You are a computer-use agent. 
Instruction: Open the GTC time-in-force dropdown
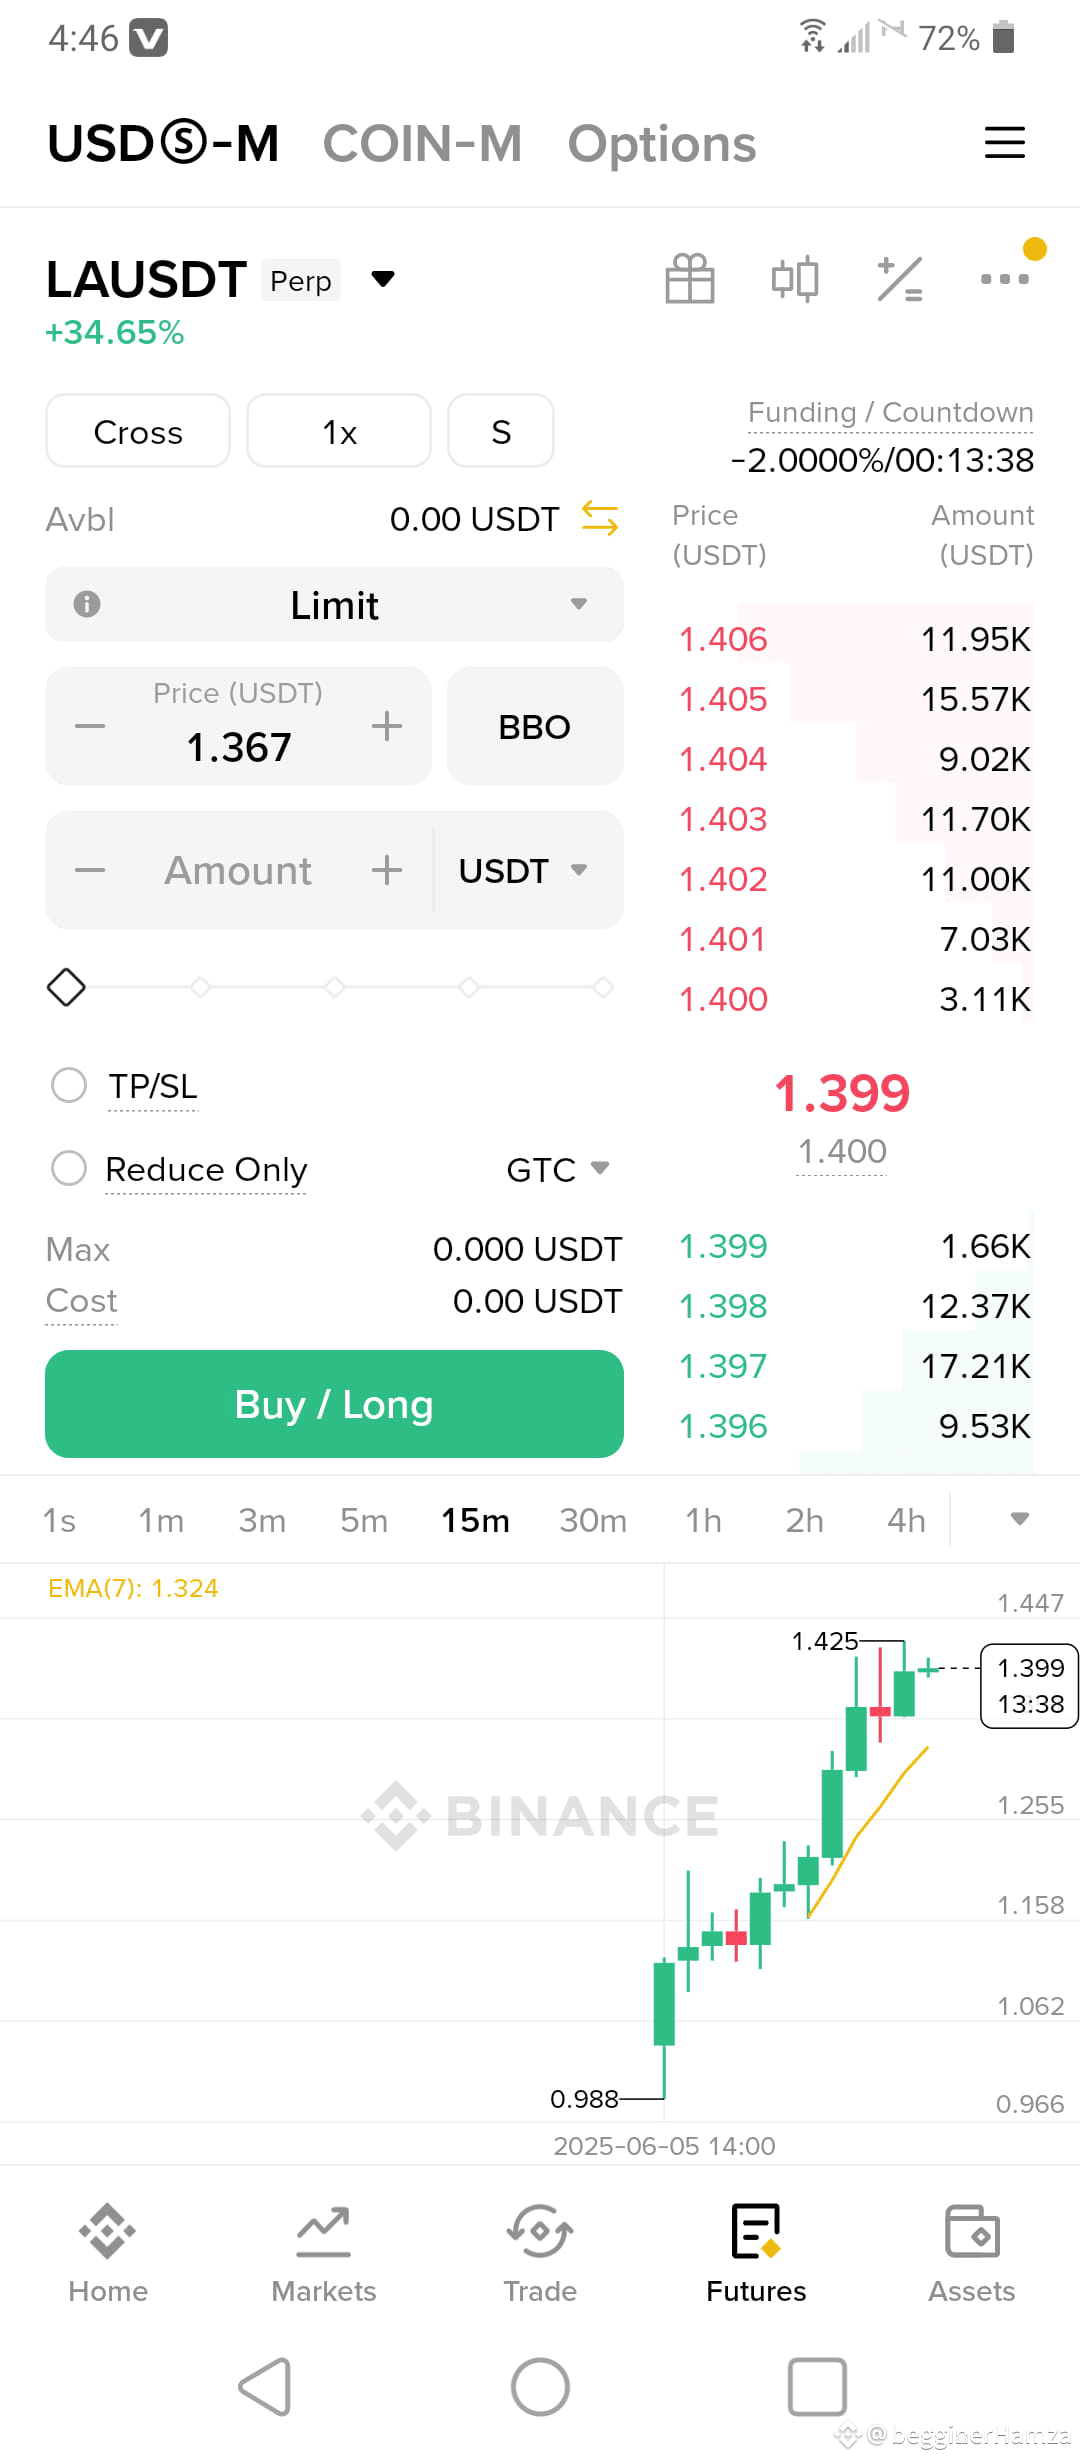558,1169
